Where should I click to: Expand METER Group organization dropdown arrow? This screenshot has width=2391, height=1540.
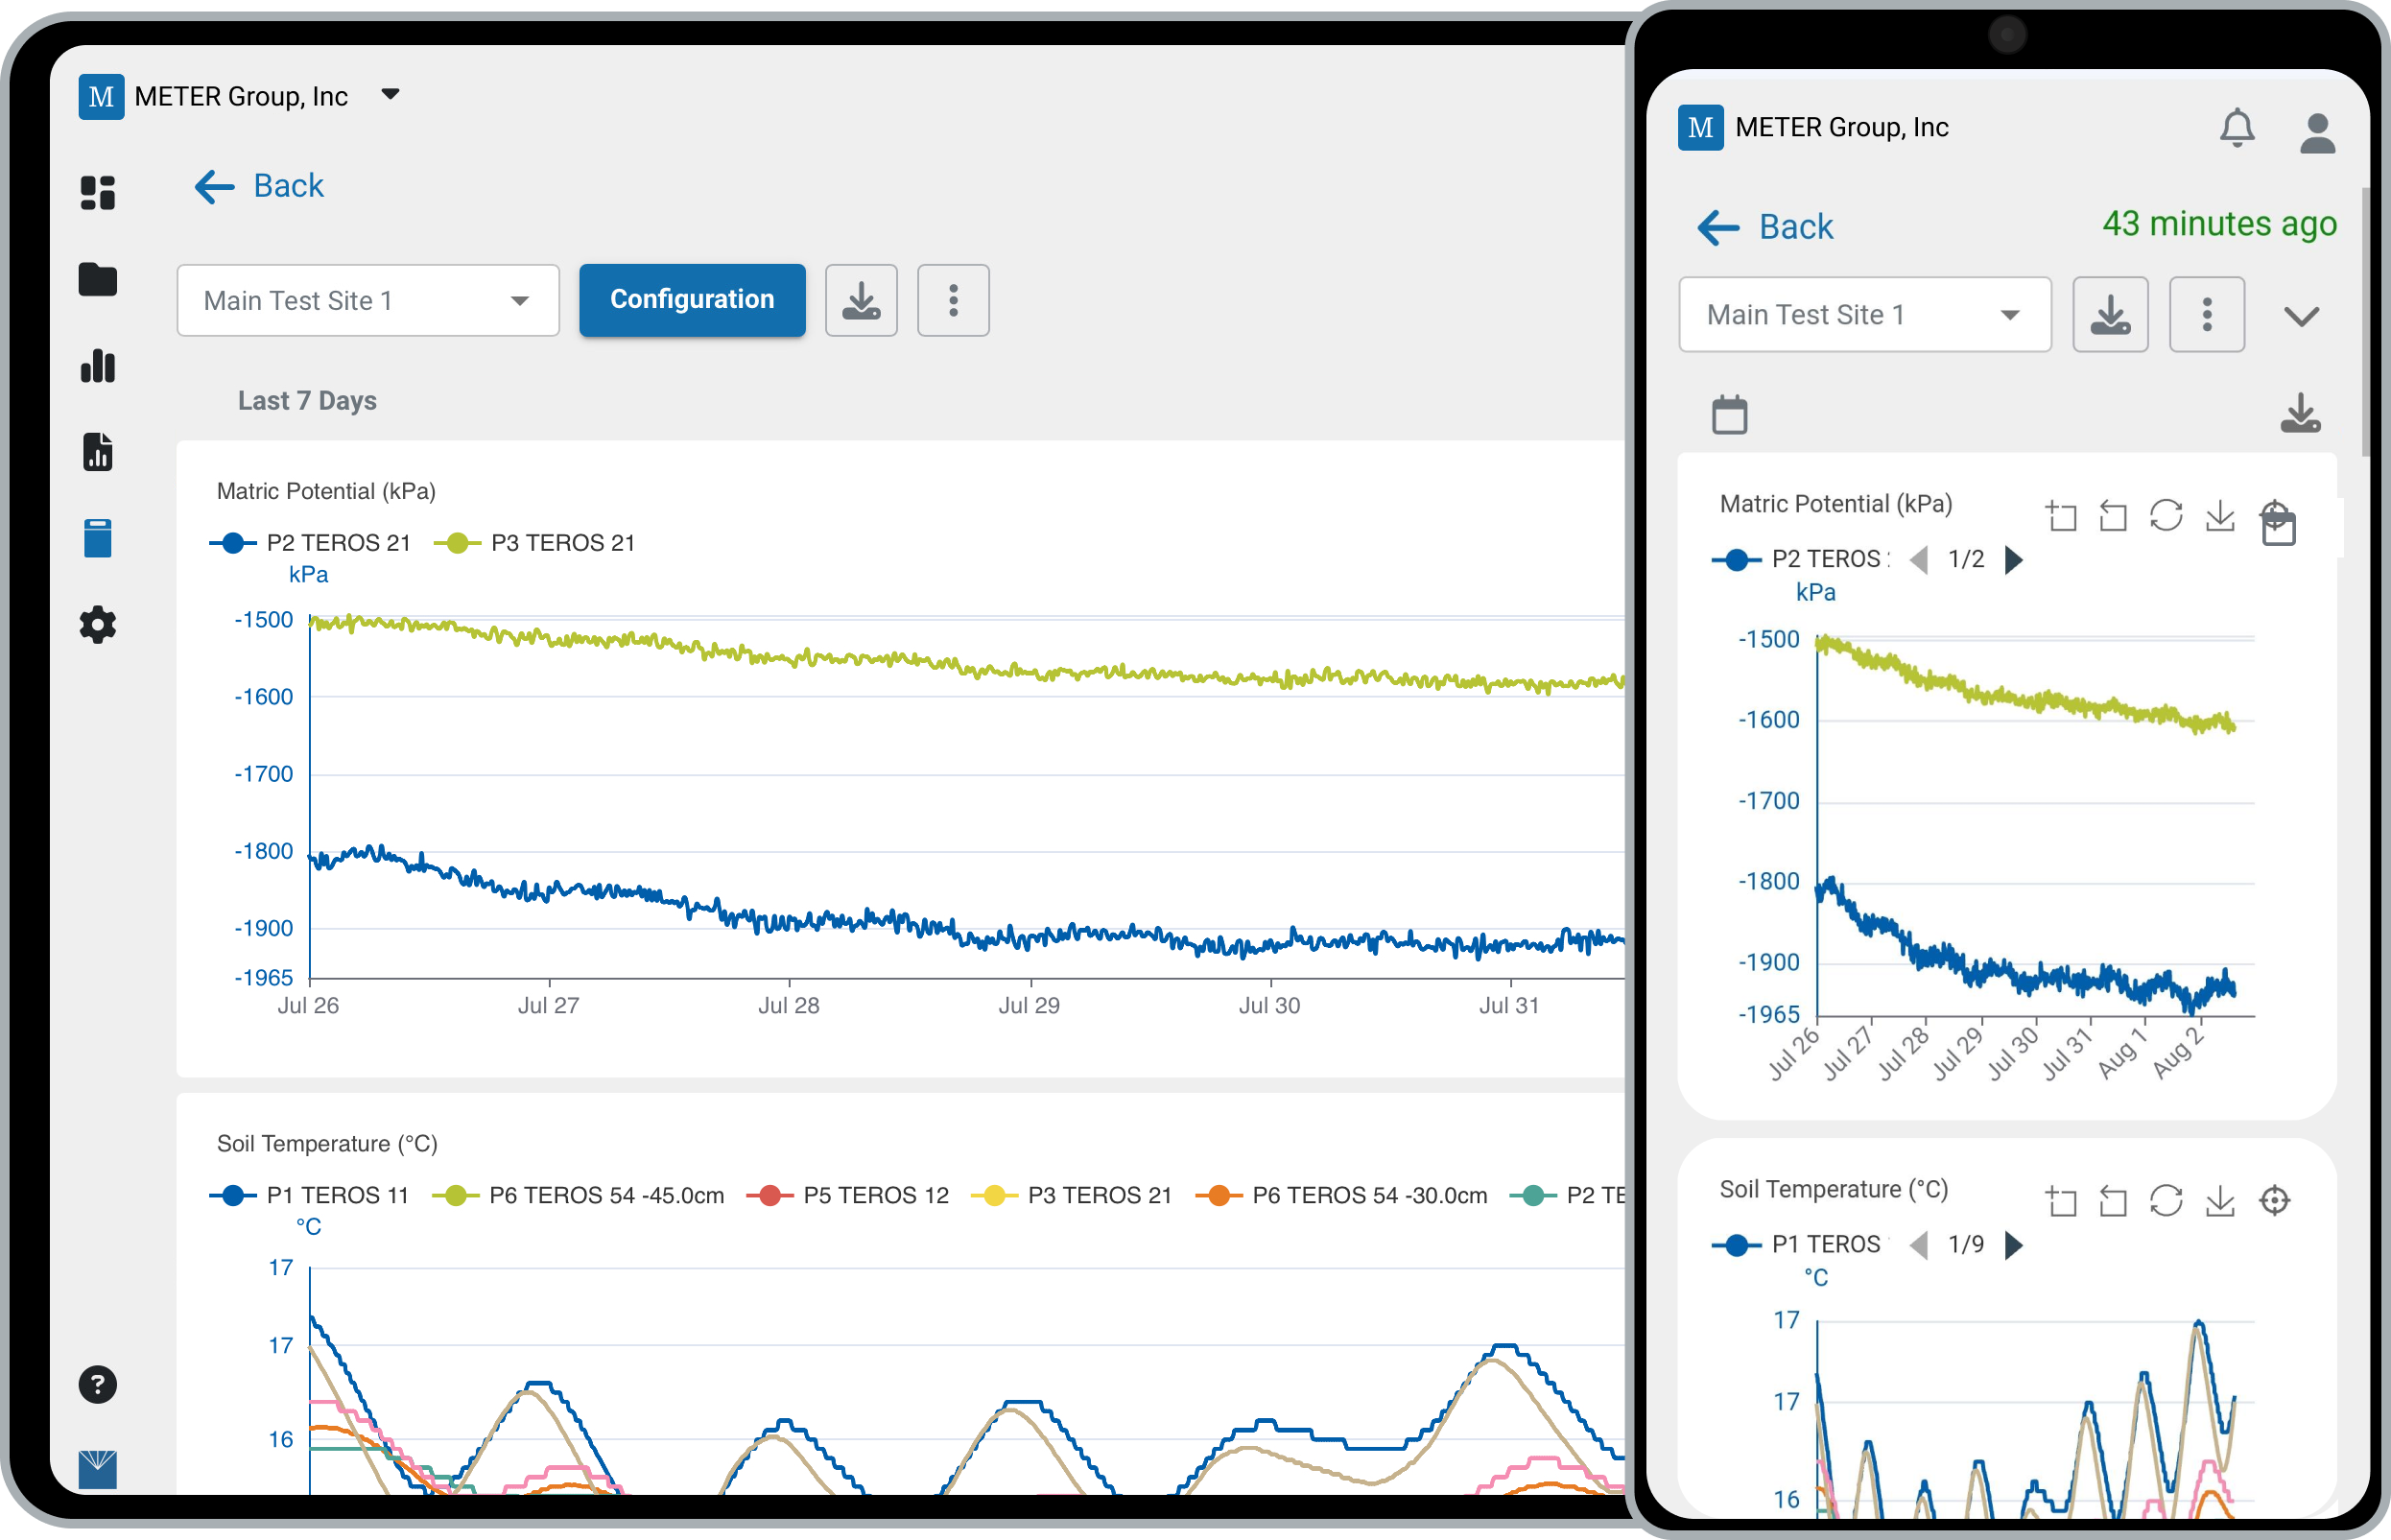(x=390, y=95)
